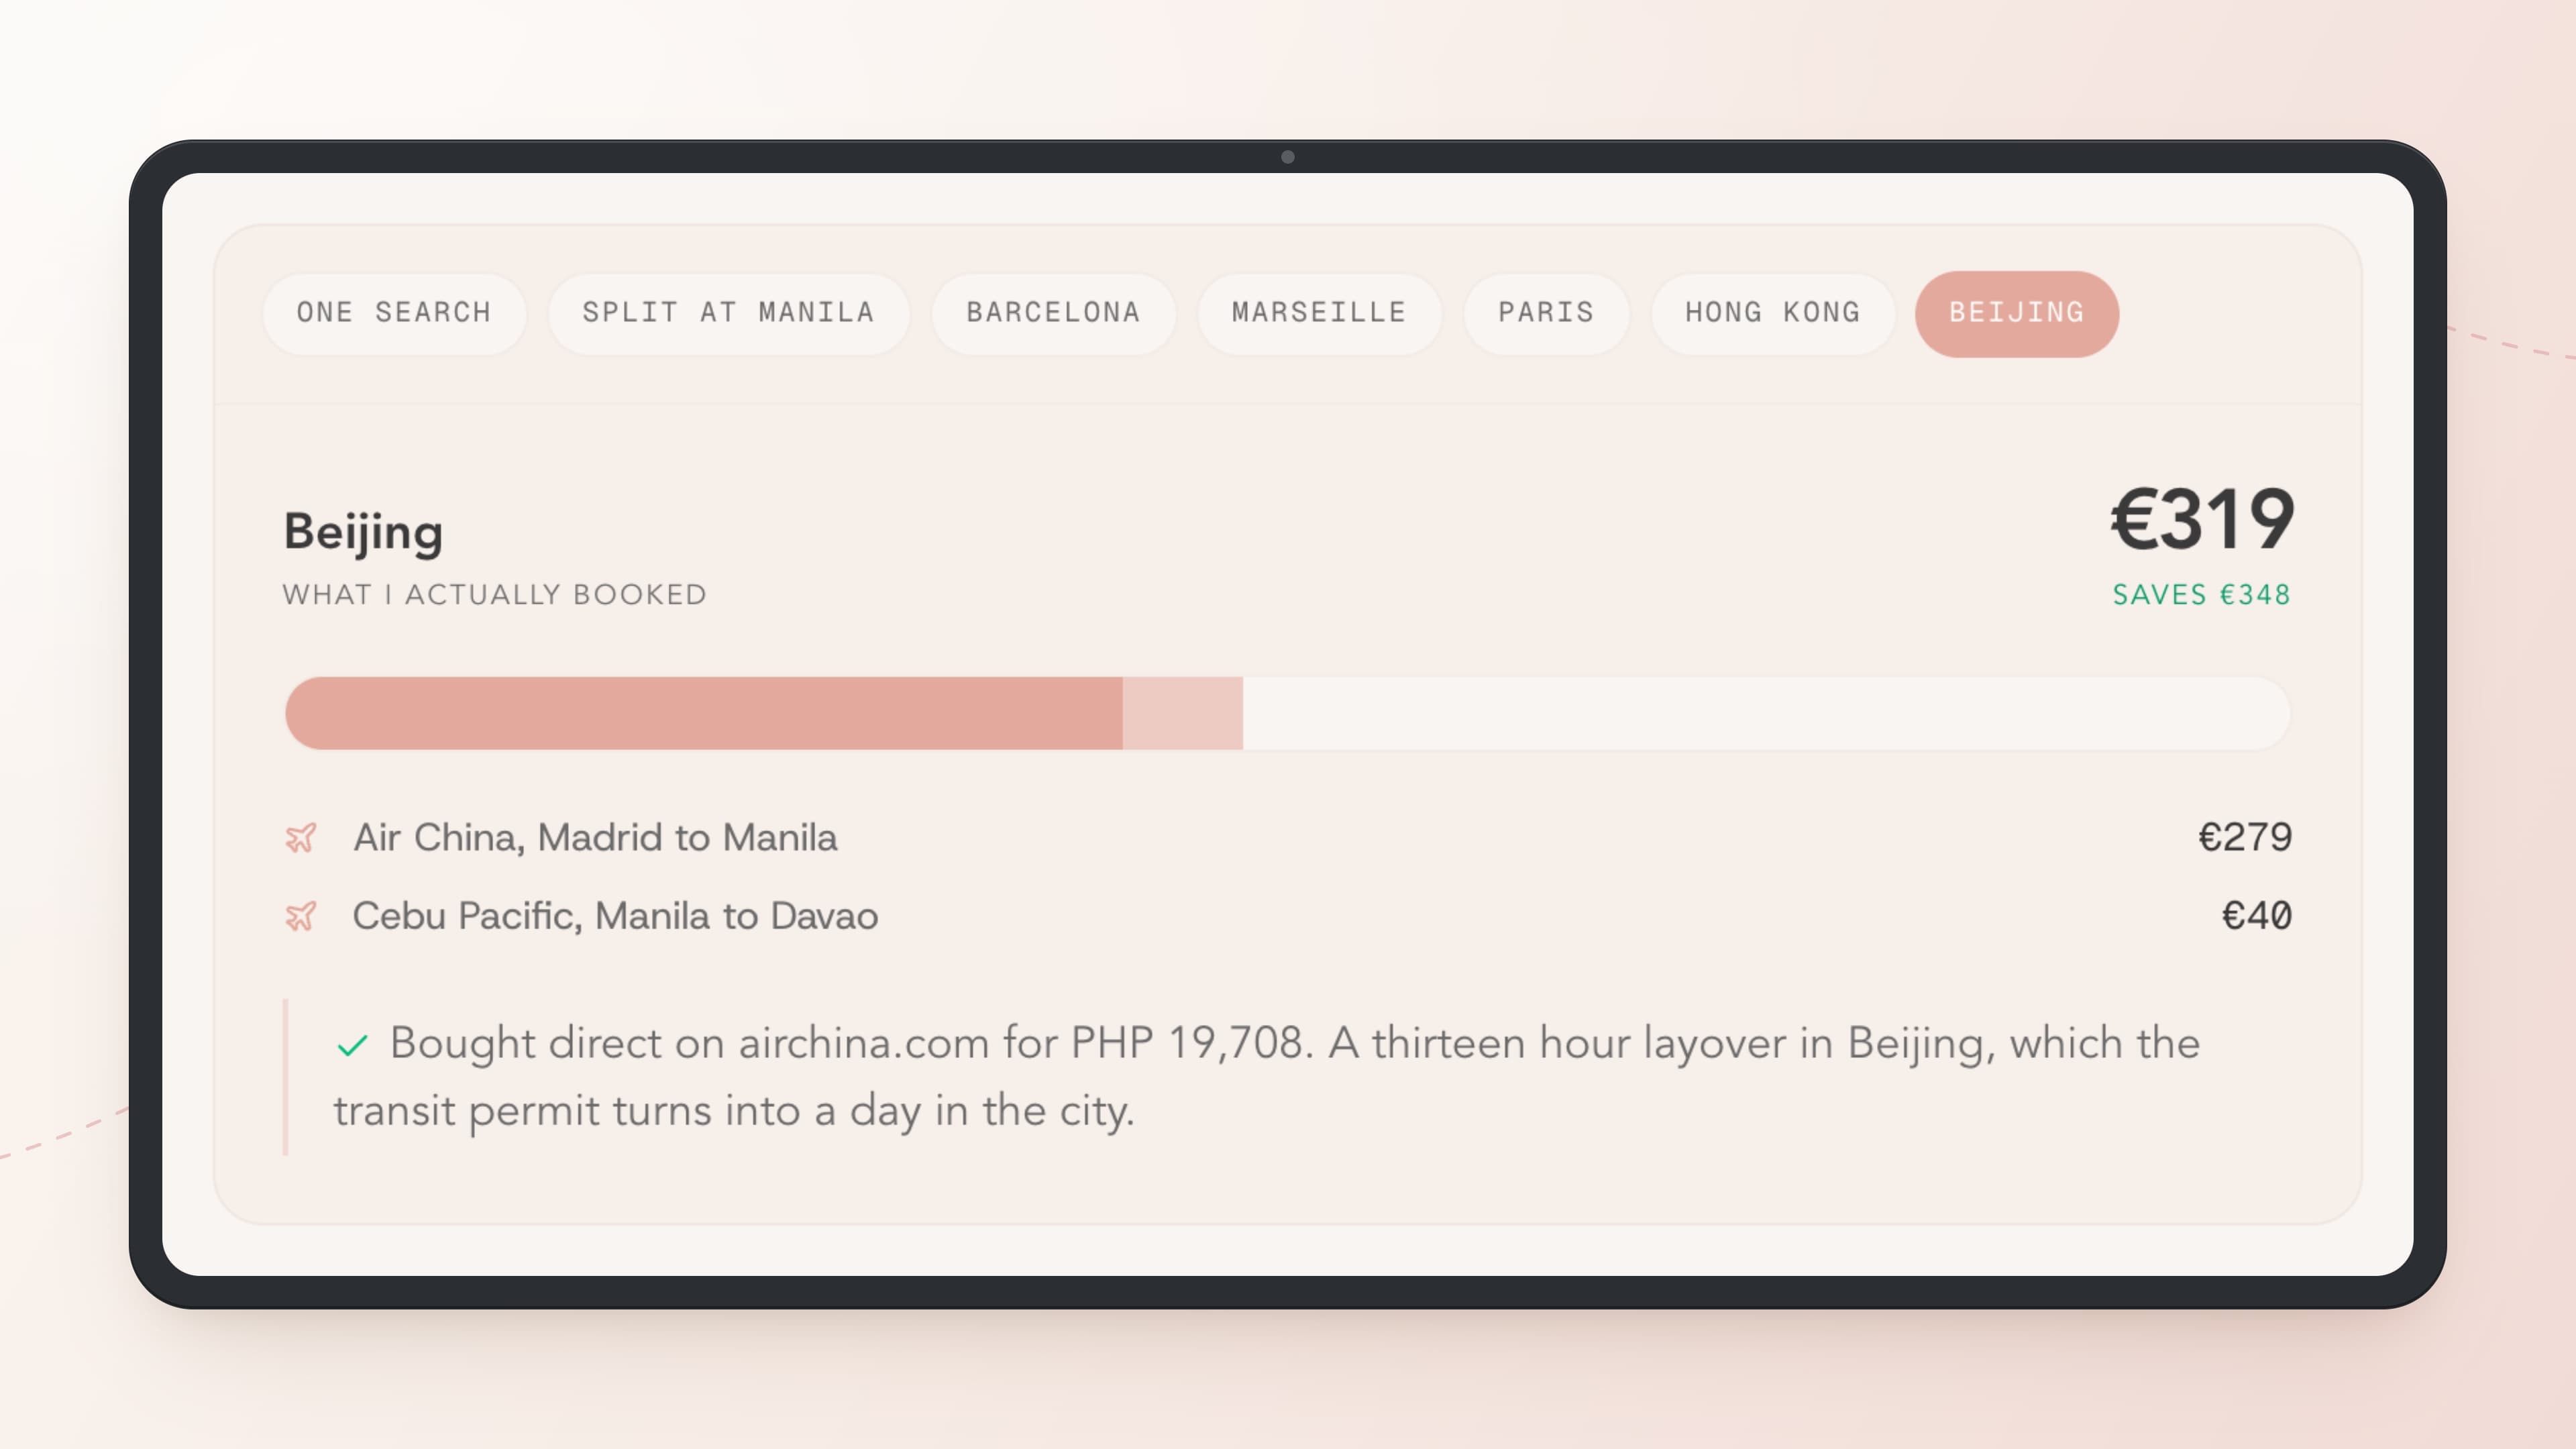2576x1449 pixels.
Task: Open the Barcelona tab
Action: (x=1053, y=313)
